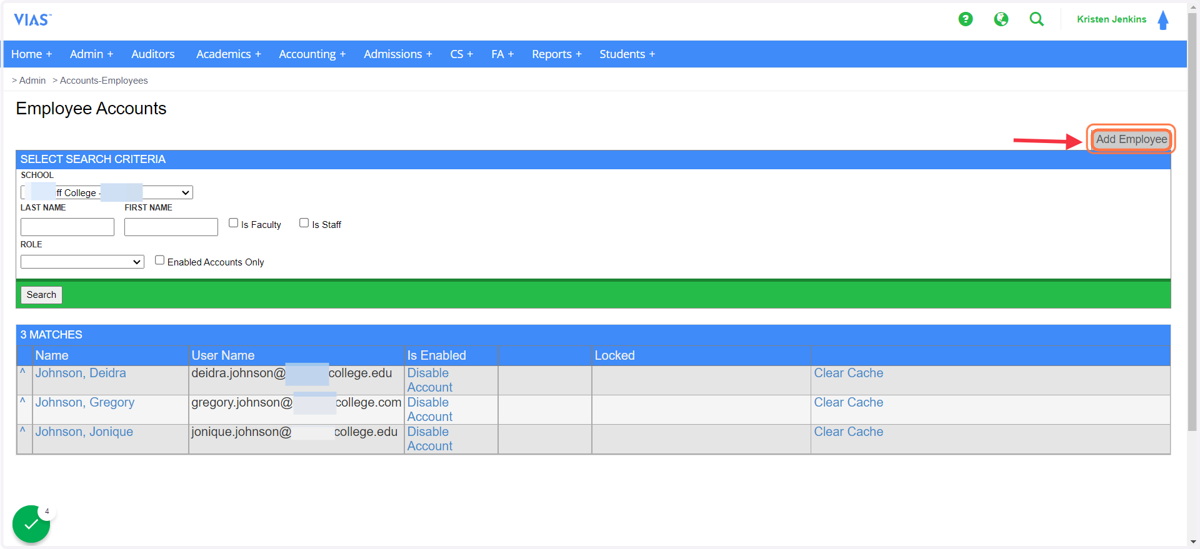1200x549 pixels.
Task: Open the Academics menu
Action: (228, 54)
